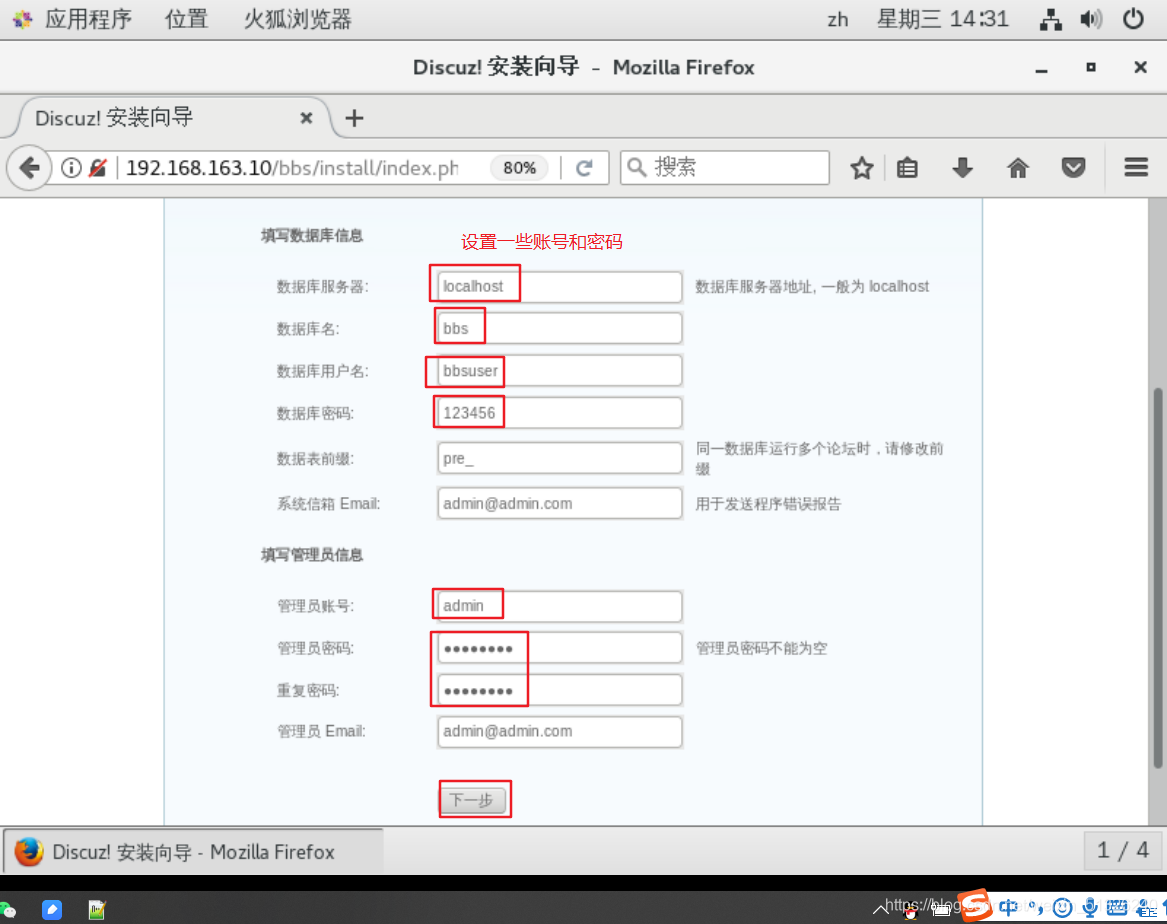Click the search magnifier icon

pyautogui.click(x=636, y=167)
